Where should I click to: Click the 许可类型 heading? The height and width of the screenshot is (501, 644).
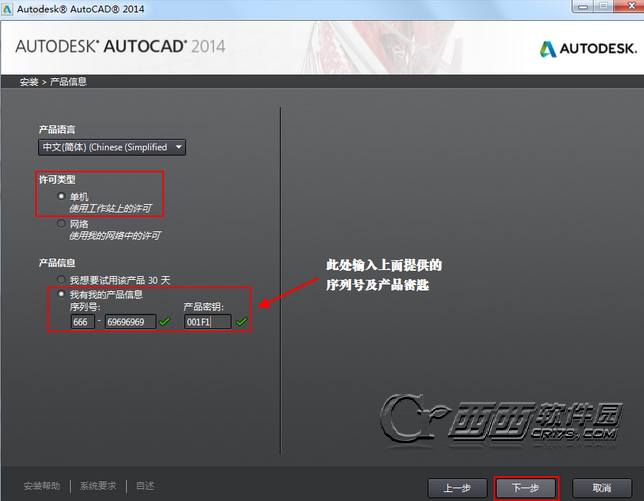pyautogui.click(x=57, y=179)
